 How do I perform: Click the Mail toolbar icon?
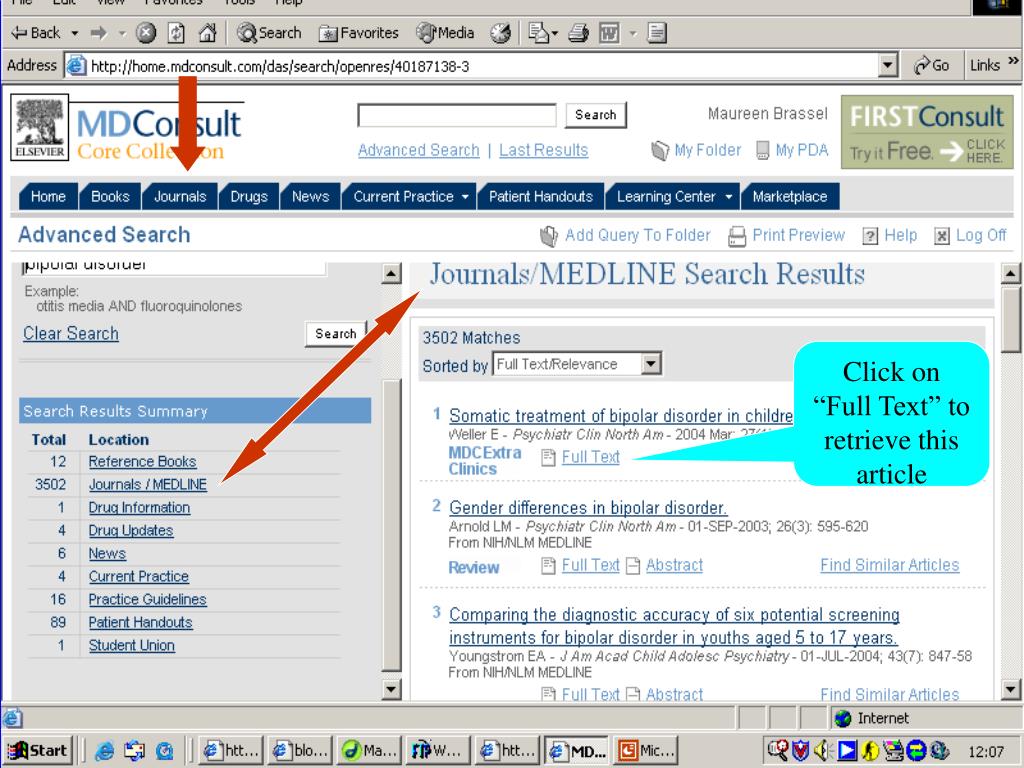click(x=539, y=33)
